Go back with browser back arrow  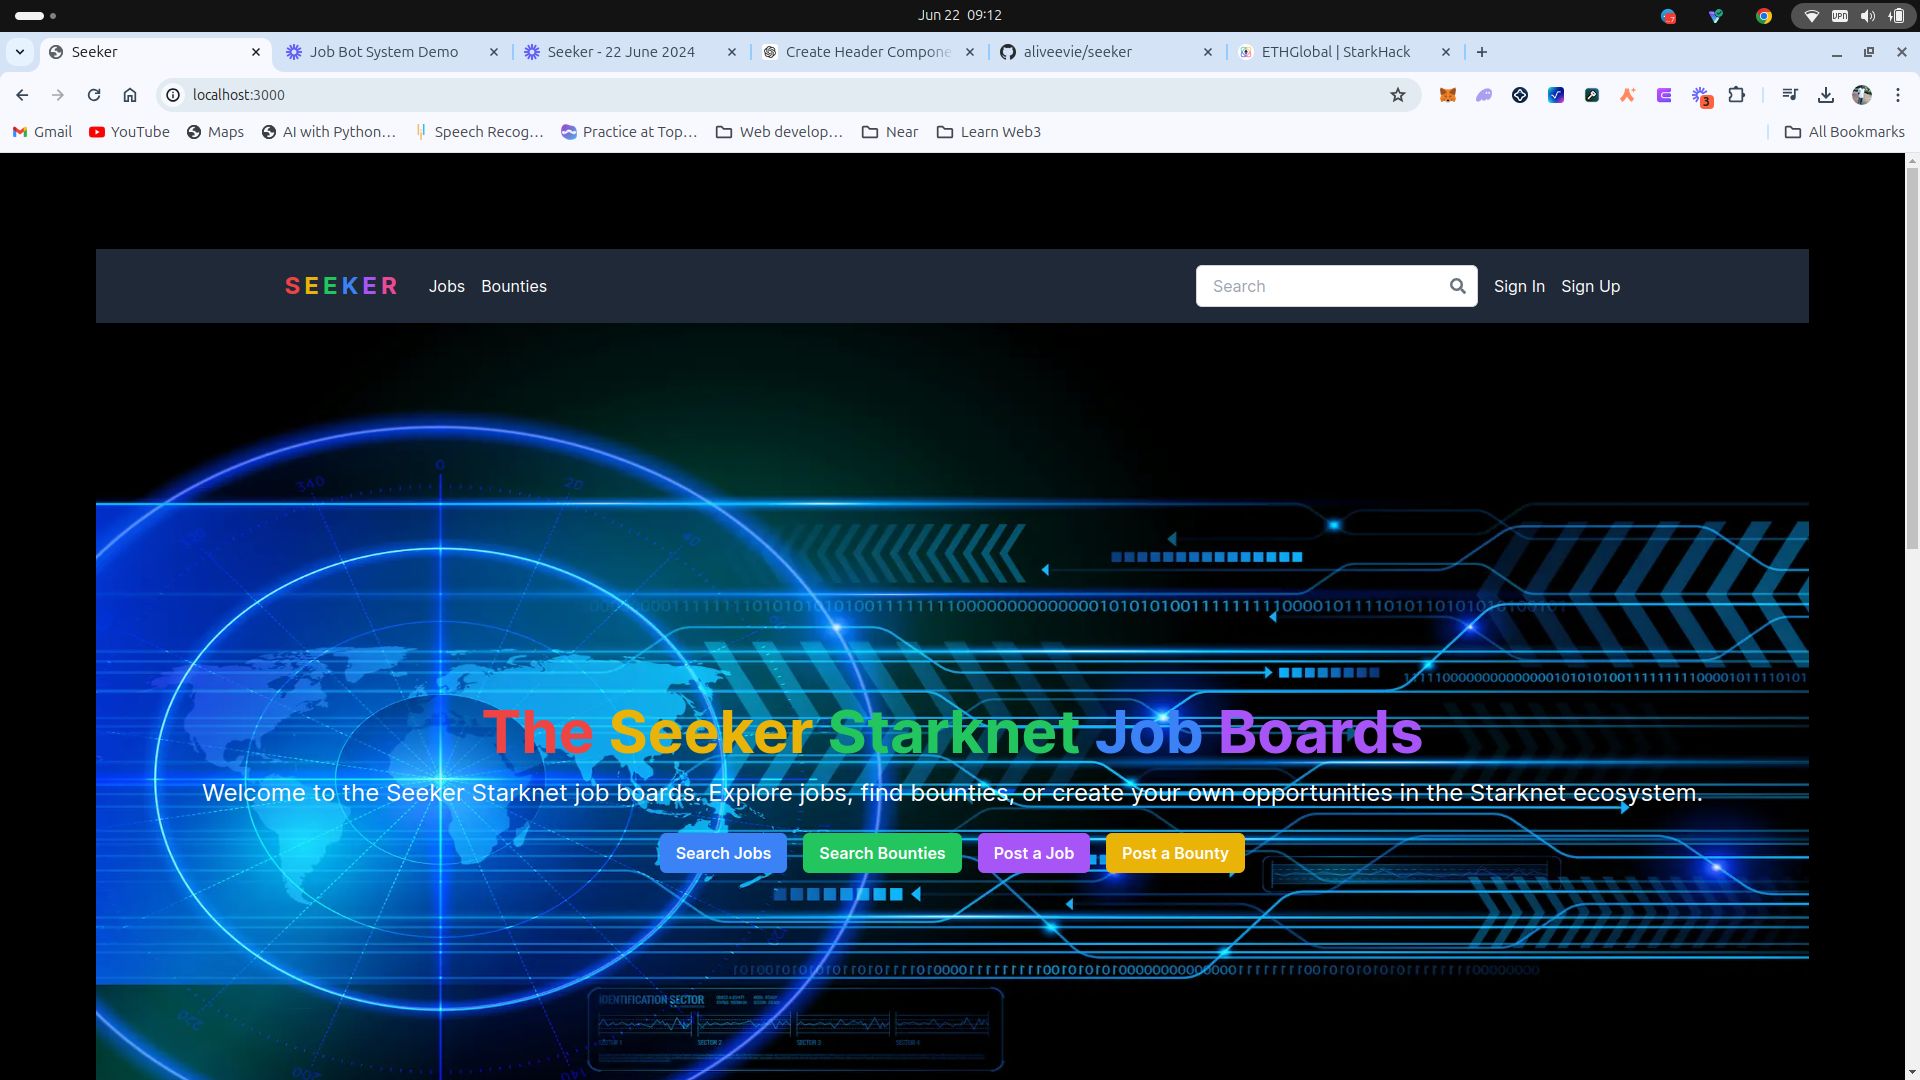[22, 95]
